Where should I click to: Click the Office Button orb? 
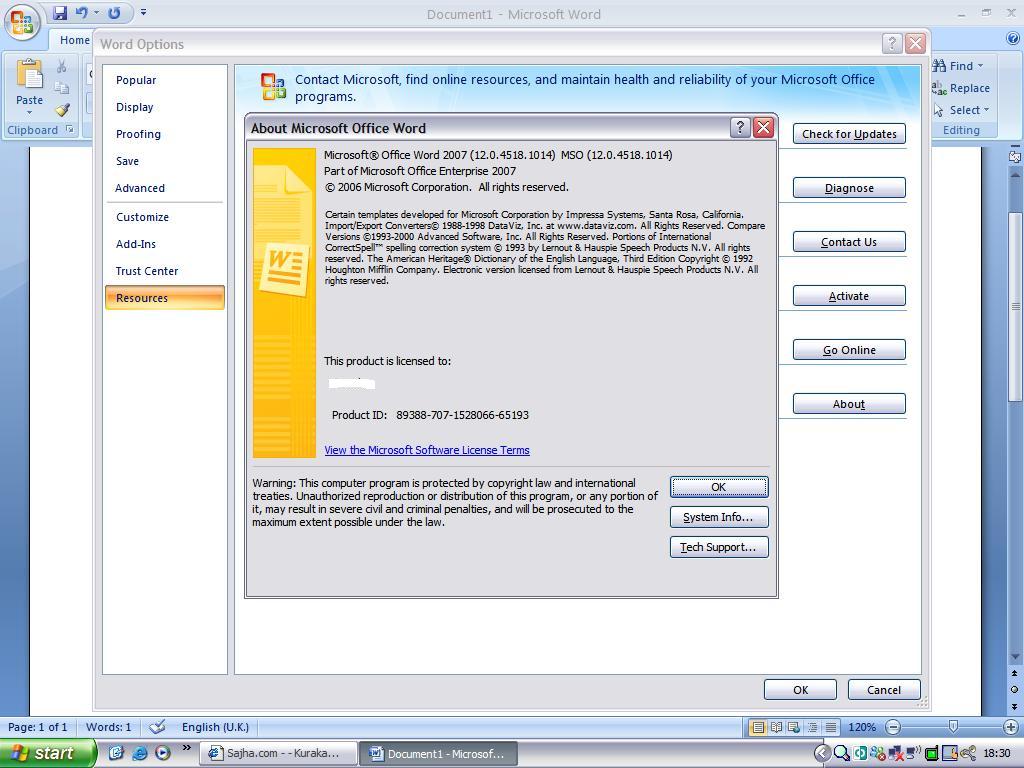[x=22, y=21]
